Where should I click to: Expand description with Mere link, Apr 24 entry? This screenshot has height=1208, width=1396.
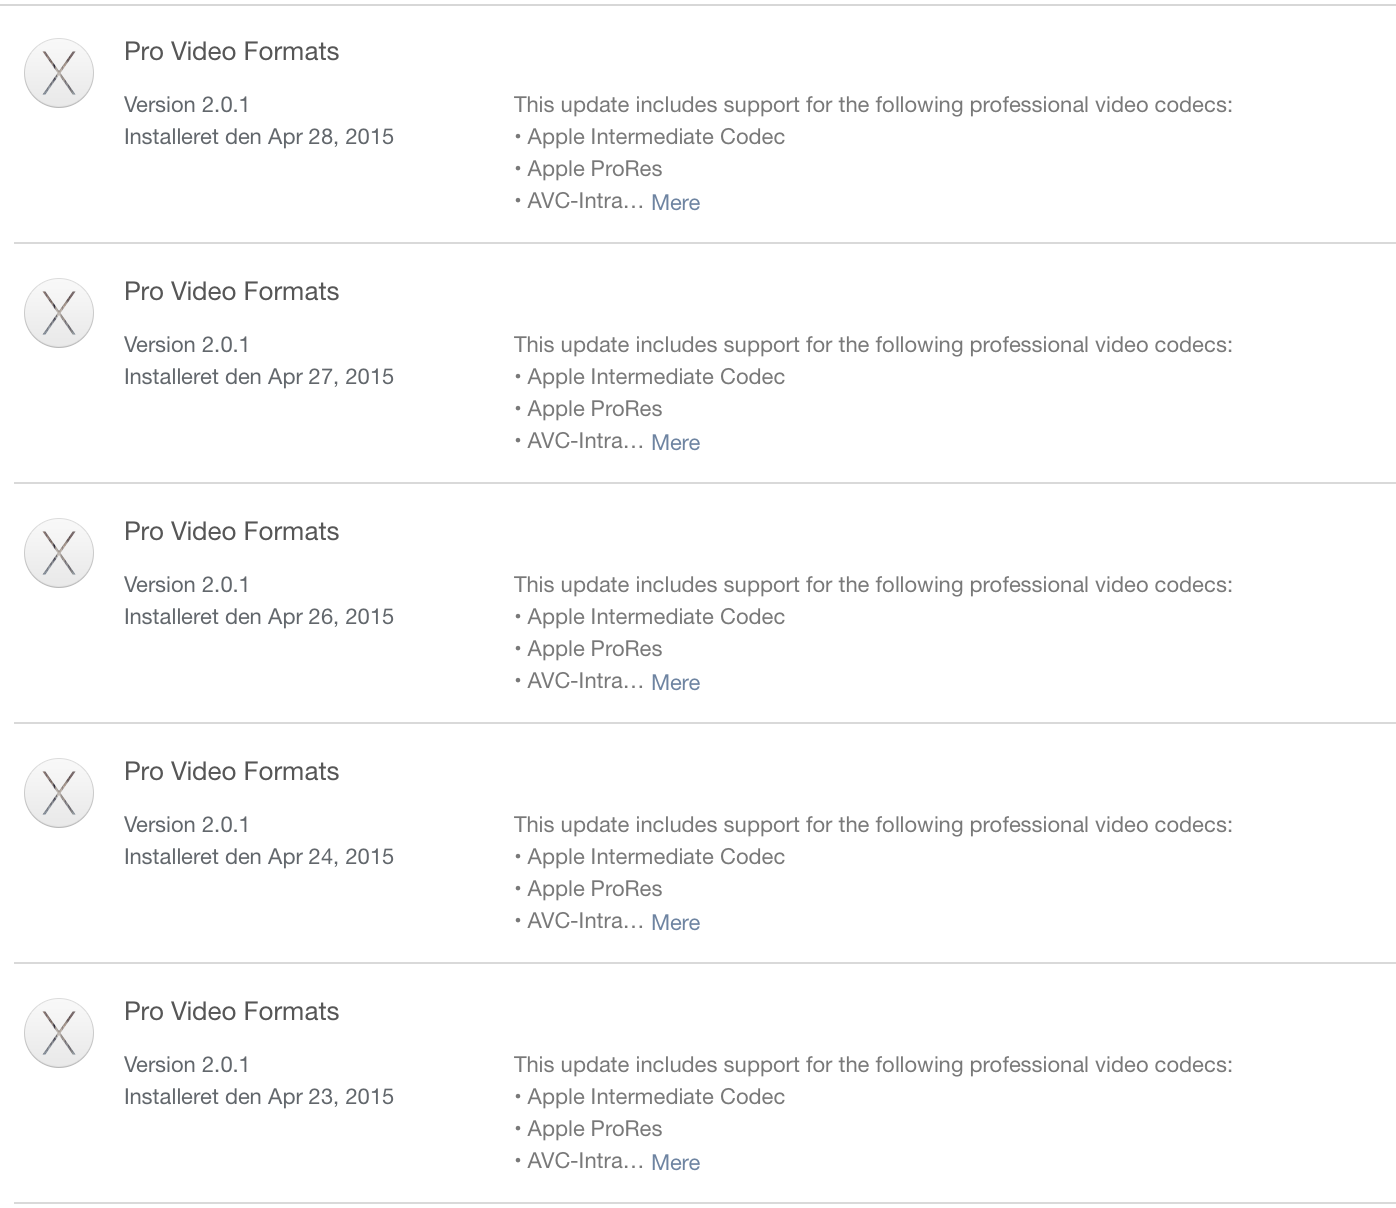(x=675, y=922)
